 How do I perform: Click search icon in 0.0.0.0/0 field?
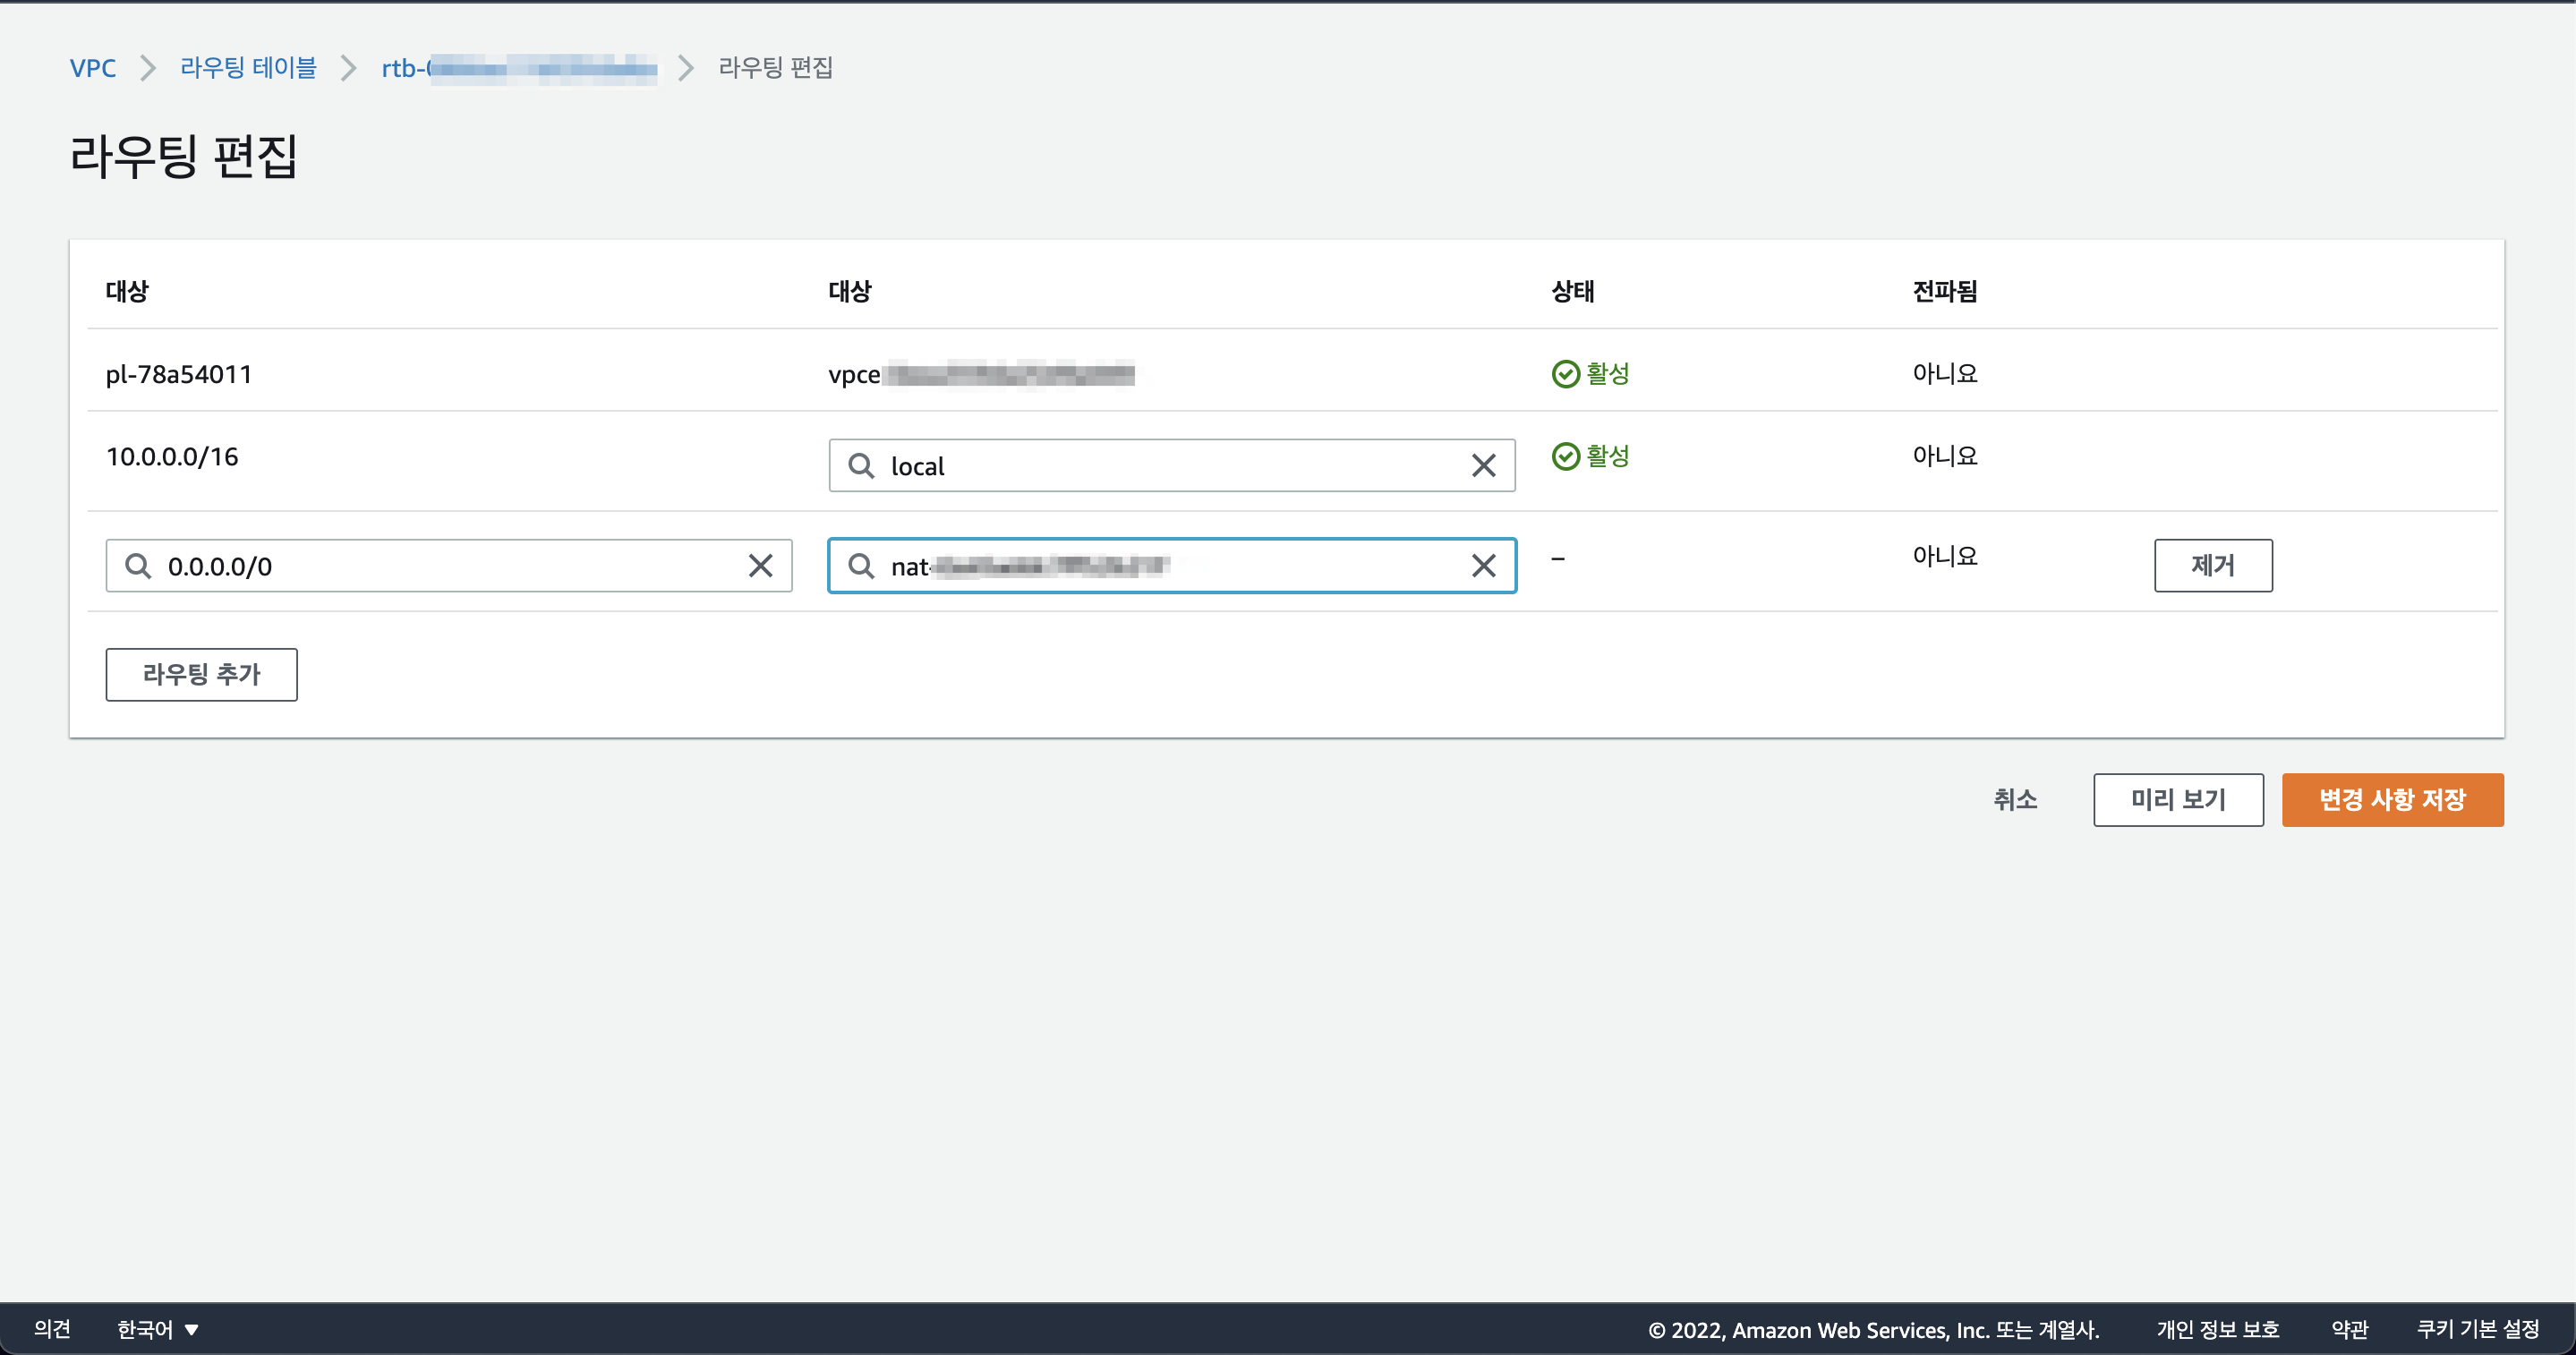[138, 566]
